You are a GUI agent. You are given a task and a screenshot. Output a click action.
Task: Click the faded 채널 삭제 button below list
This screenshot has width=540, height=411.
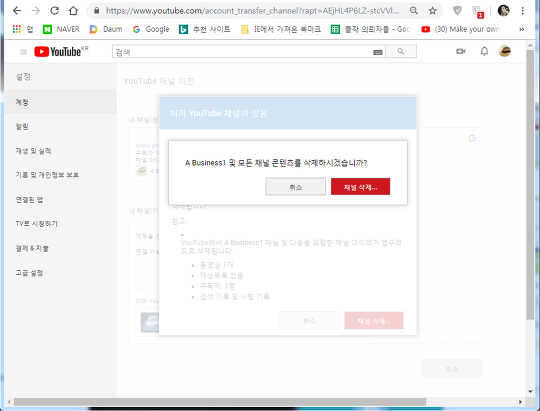tap(374, 321)
